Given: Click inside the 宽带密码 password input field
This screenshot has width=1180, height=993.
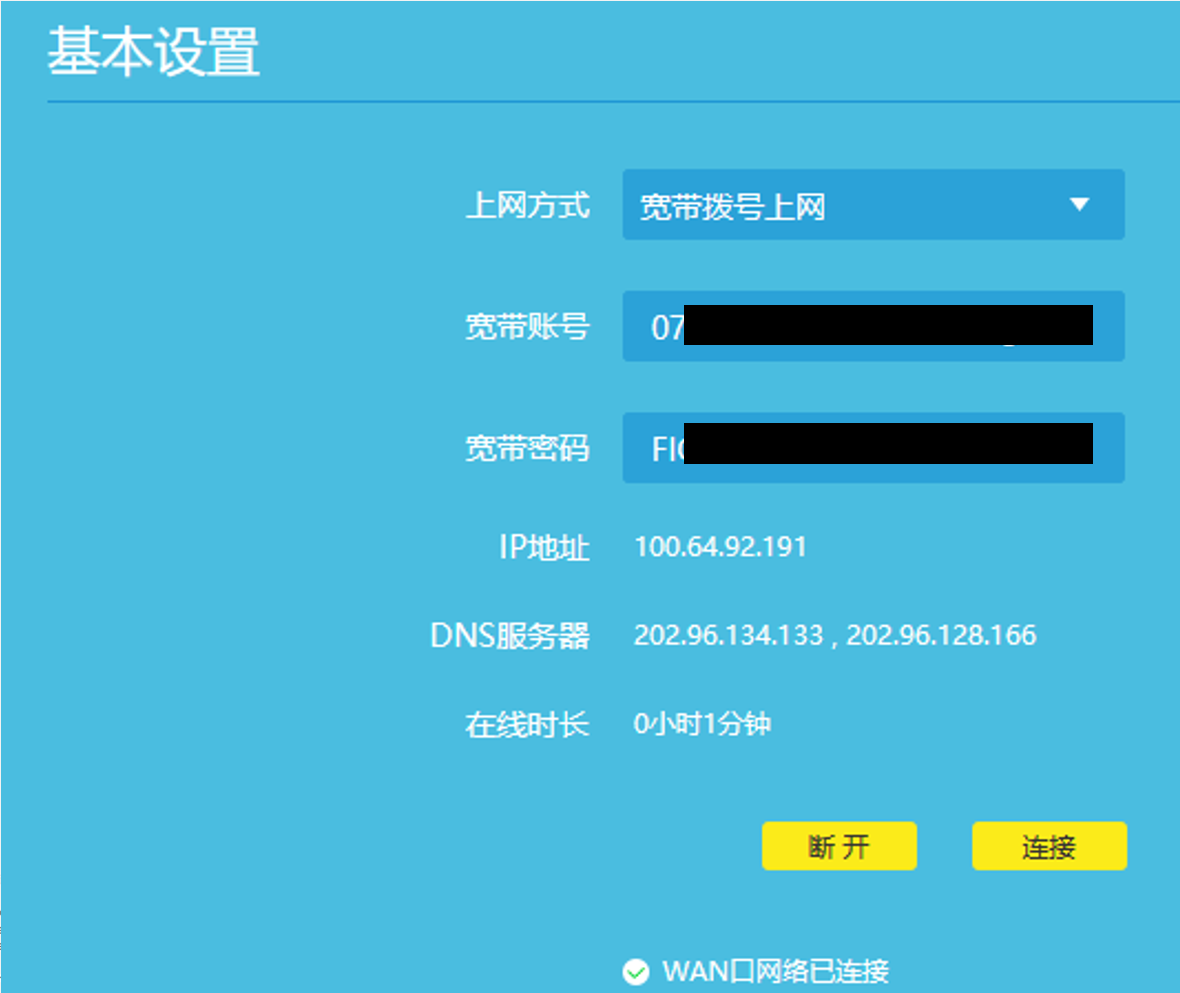Looking at the screenshot, I should point(873,447).
